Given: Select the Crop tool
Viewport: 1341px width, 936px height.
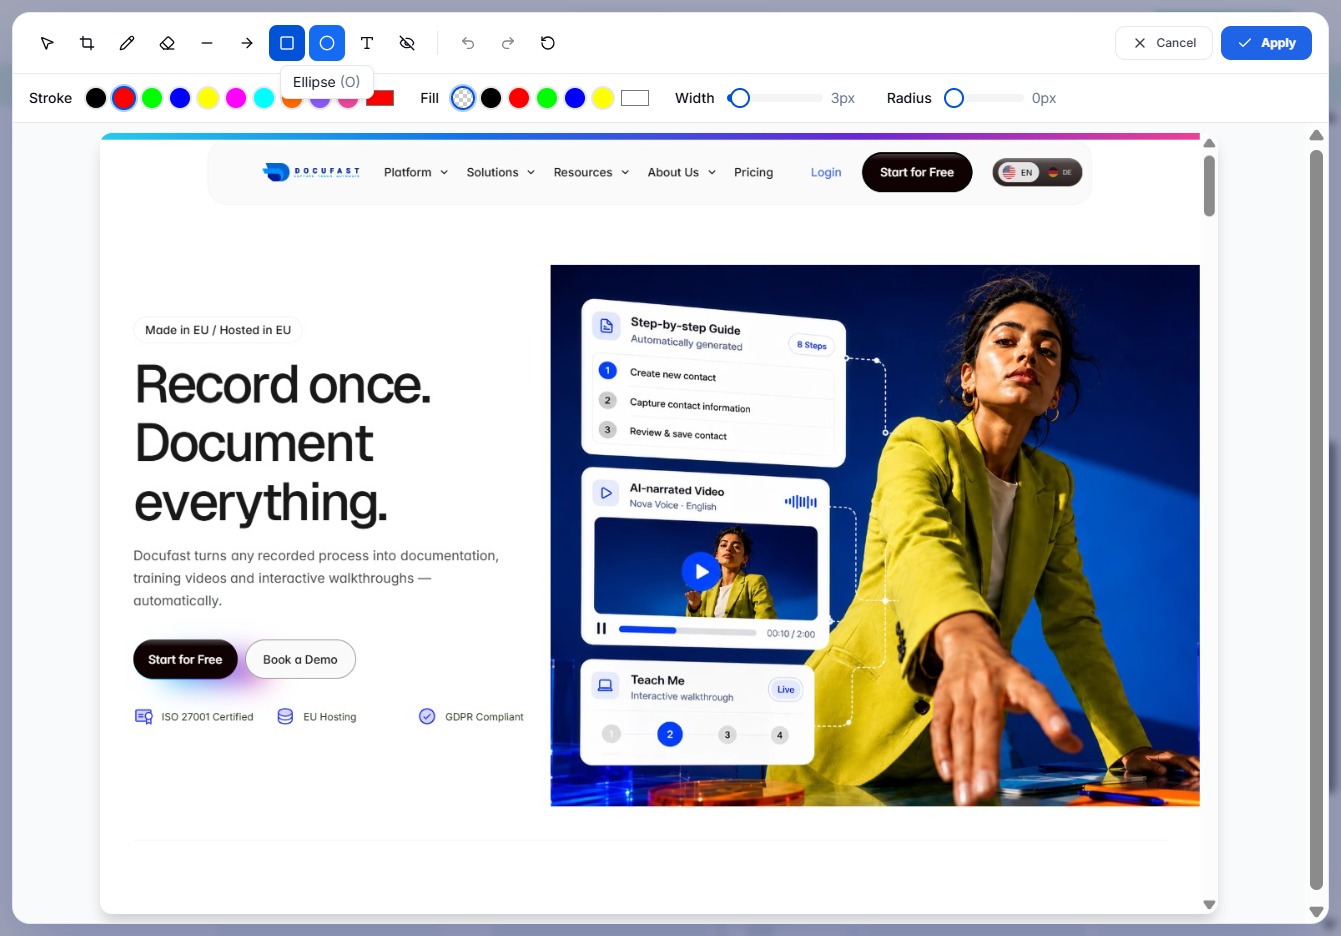Looking at the screenshot, I should pyautogui.click(x=87, y=43).
